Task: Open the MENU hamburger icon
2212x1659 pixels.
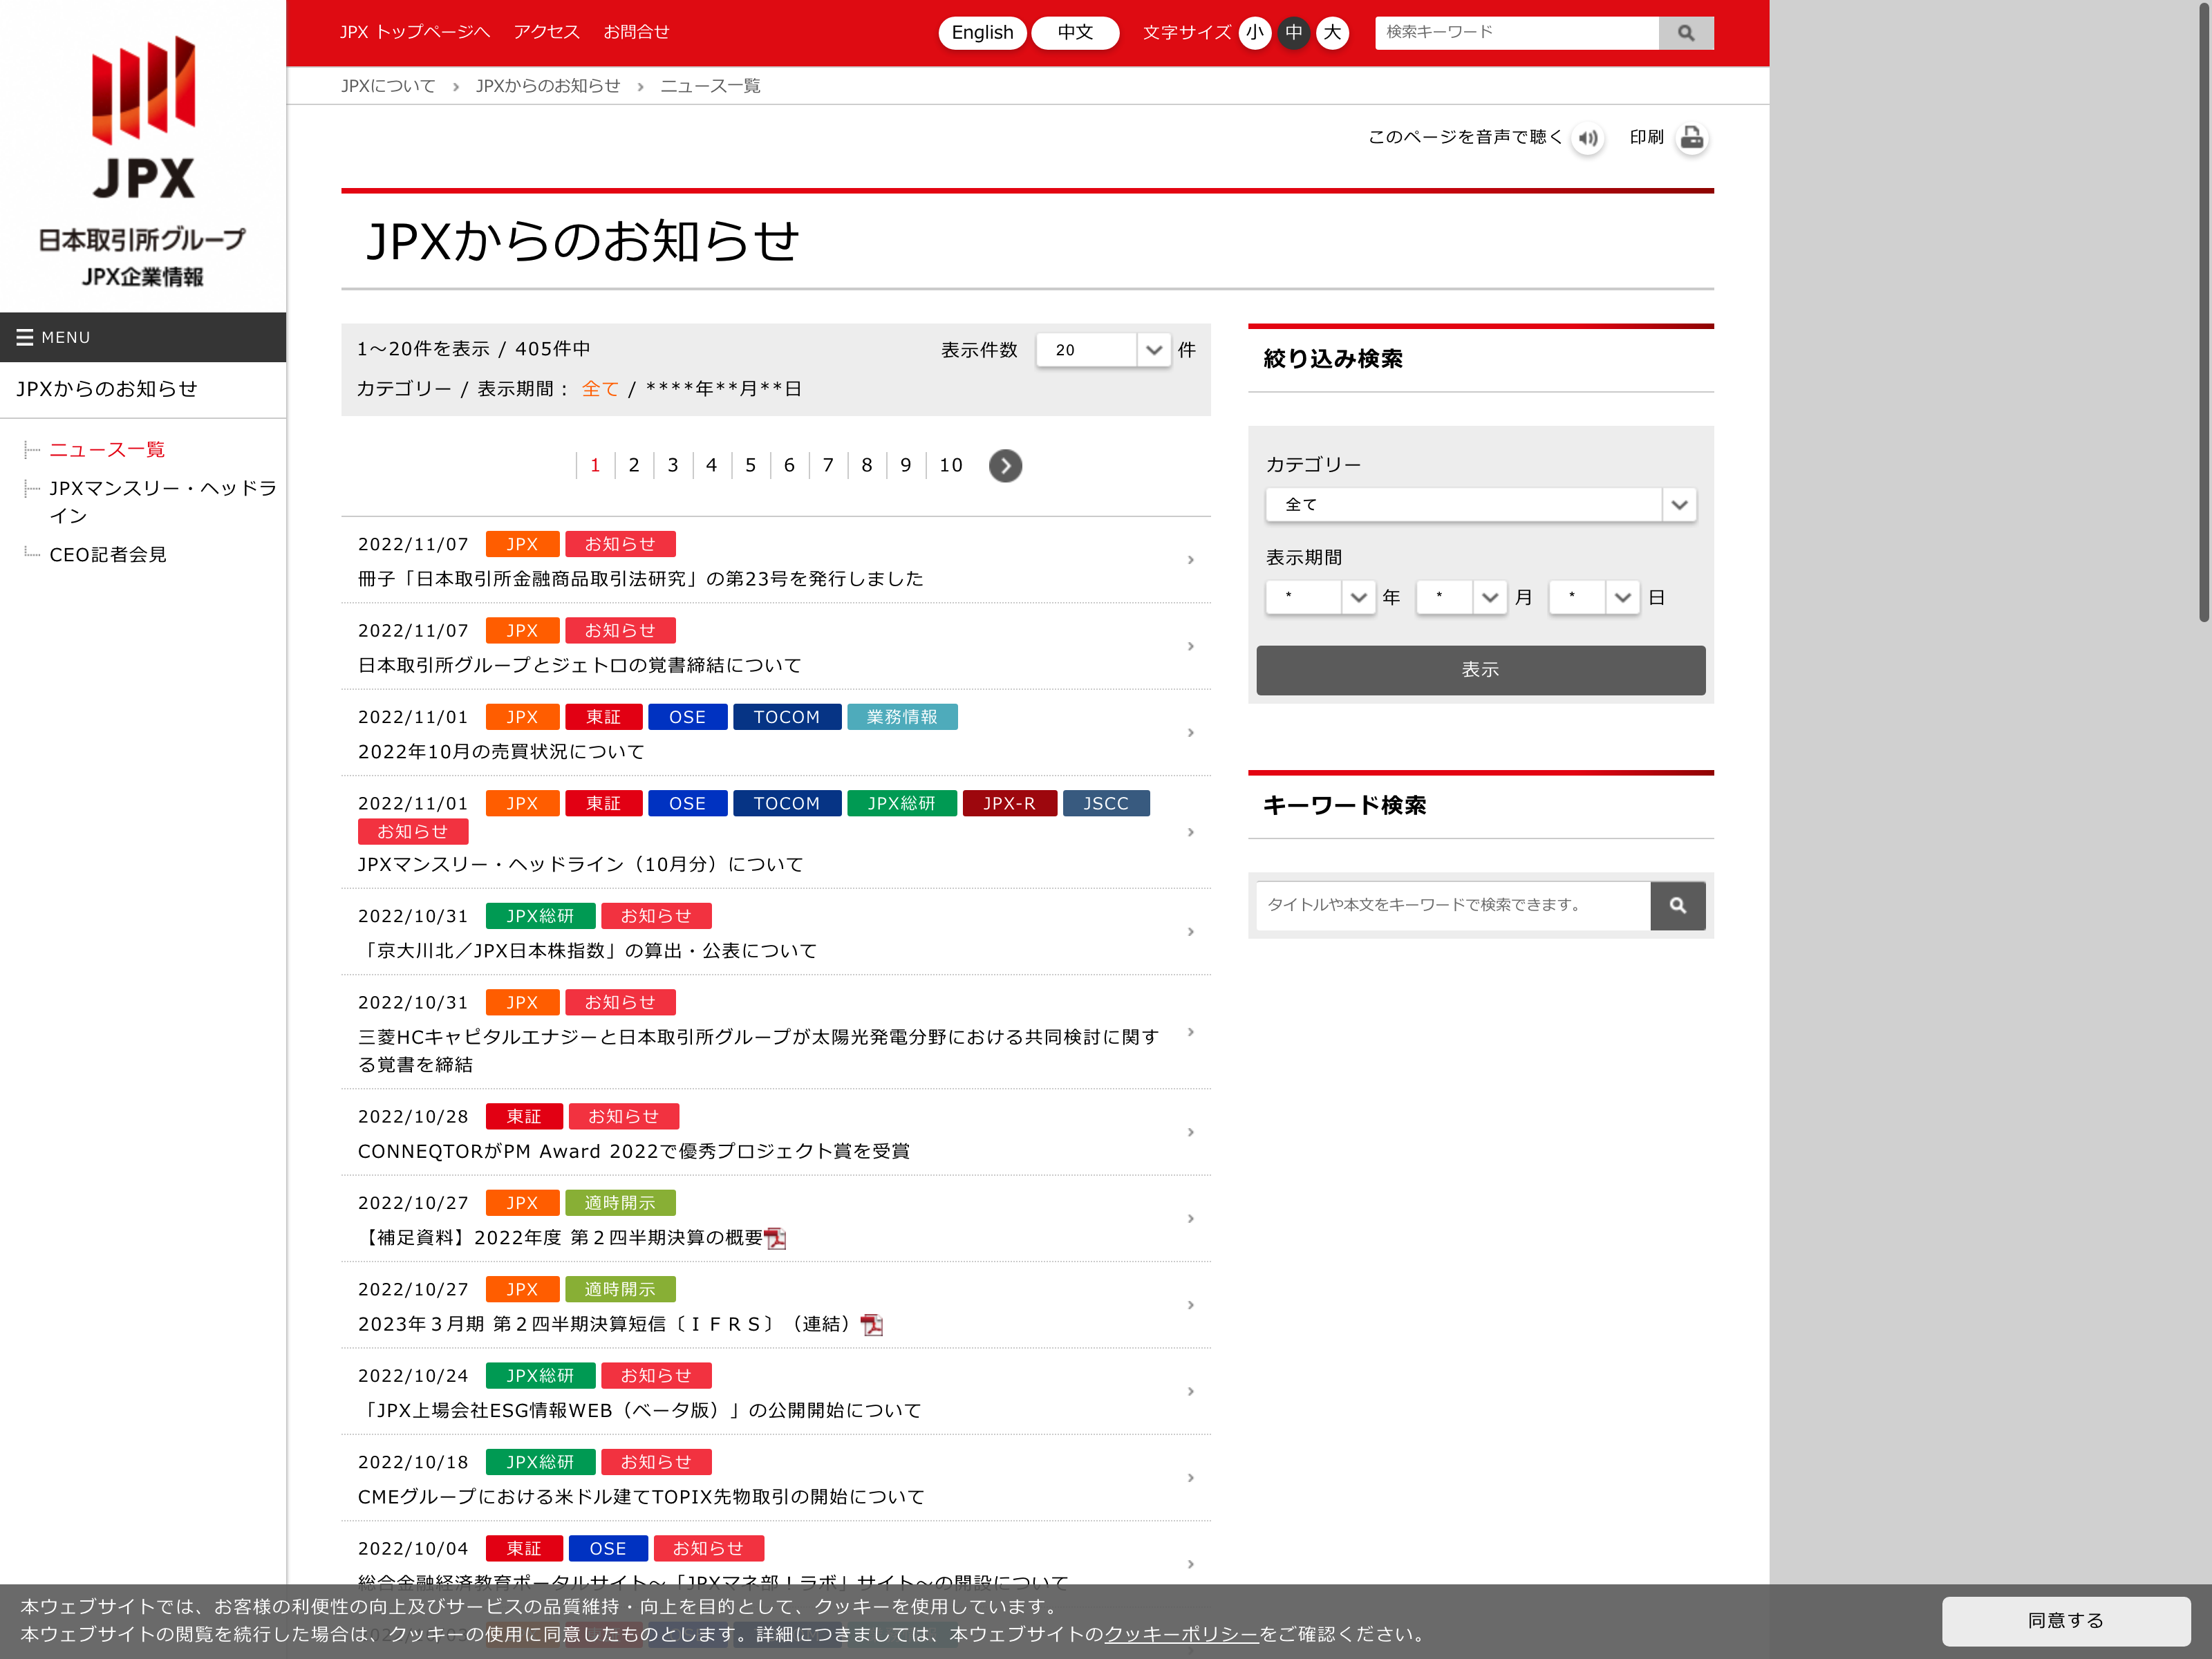Action: click(x=25, y=338)
